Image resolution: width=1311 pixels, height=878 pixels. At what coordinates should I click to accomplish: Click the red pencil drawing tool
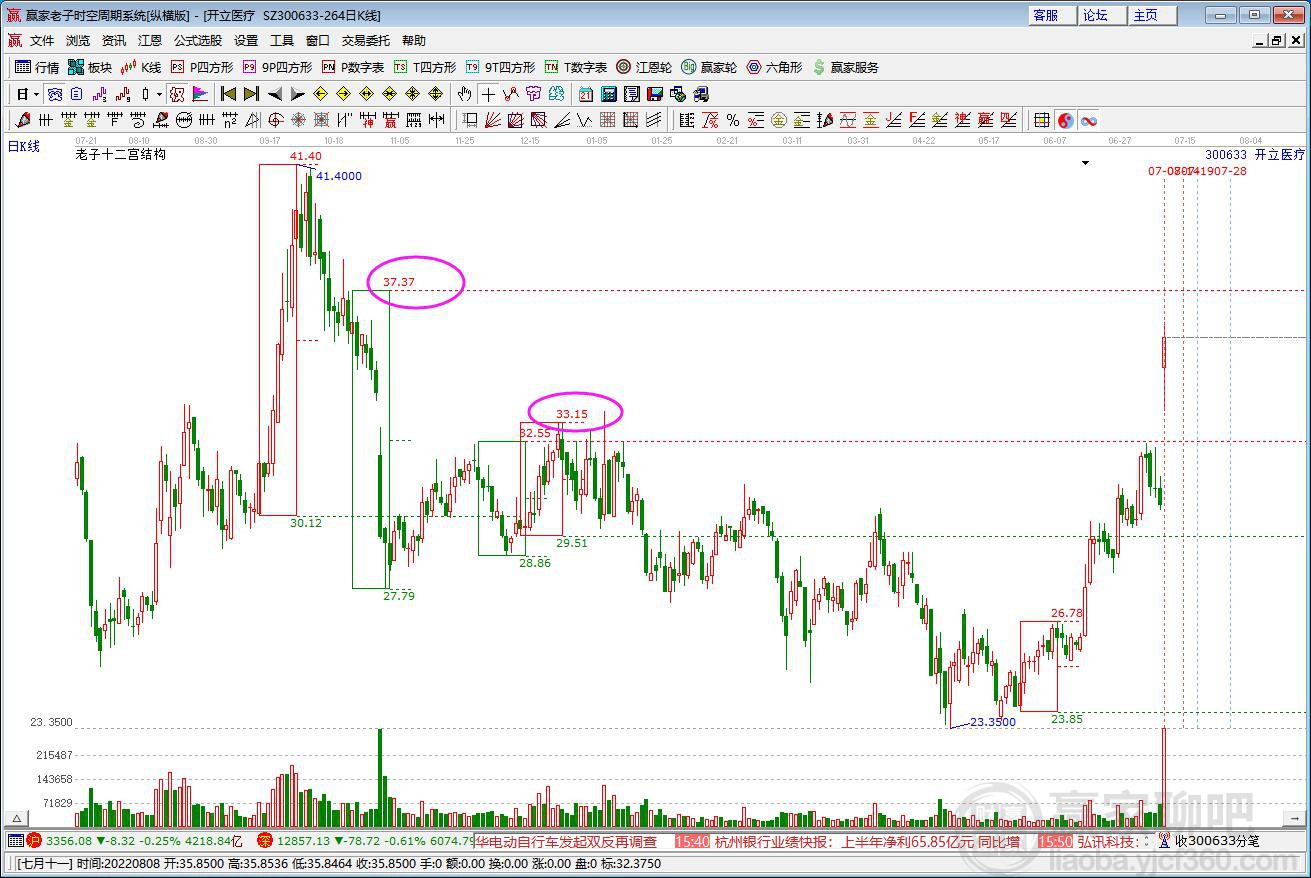(24, 120)
